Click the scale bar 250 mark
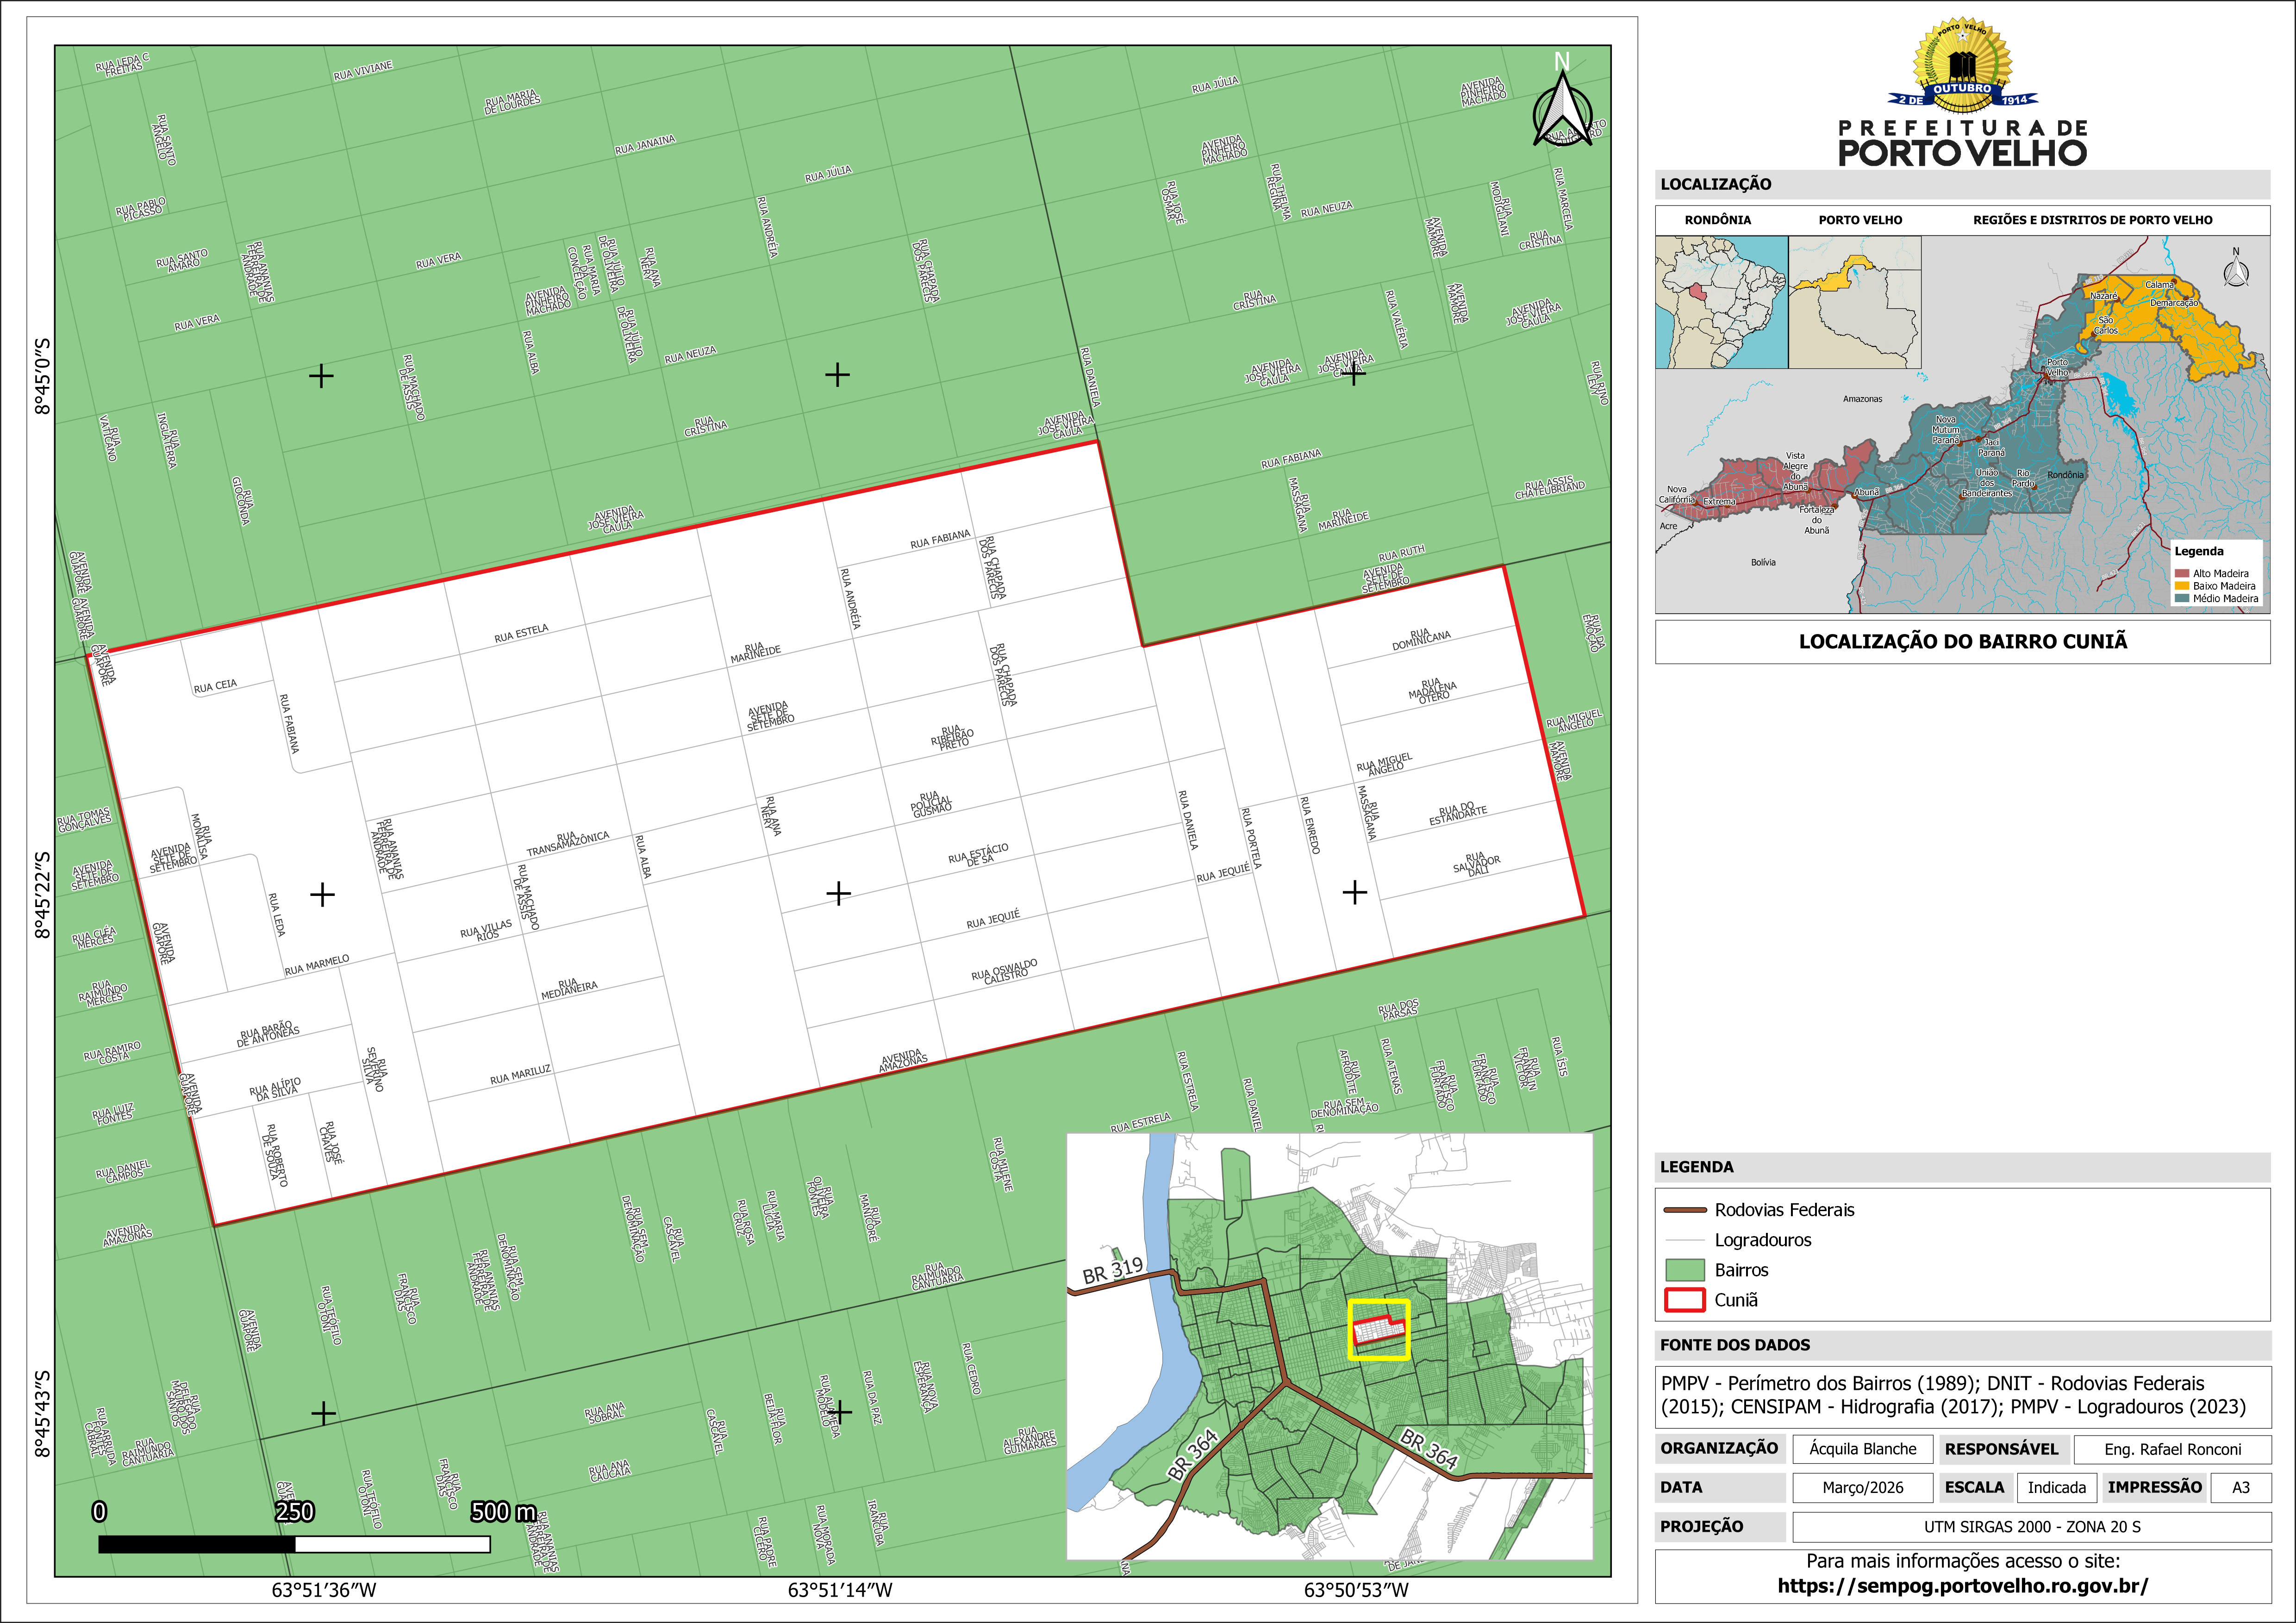 [x=295, y=1512]
